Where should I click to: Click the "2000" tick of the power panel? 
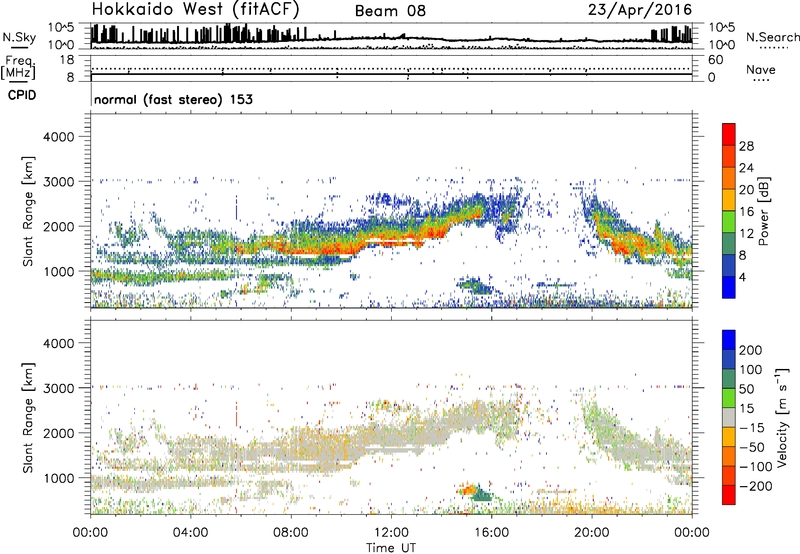[58, 226]
